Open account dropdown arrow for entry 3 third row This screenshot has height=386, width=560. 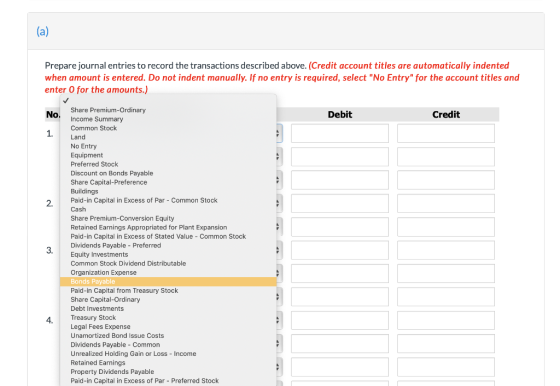coord(278,297)
